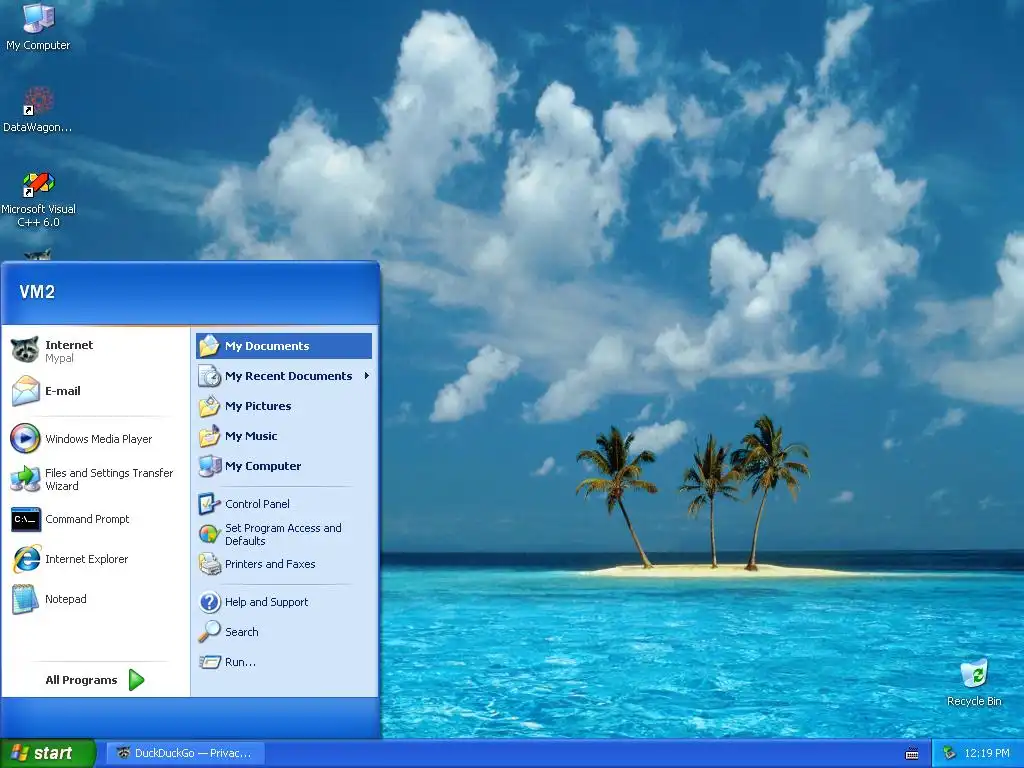Click the 12:19 PM clock
This screenshot has height=768, width=1024.
[987, 753]
